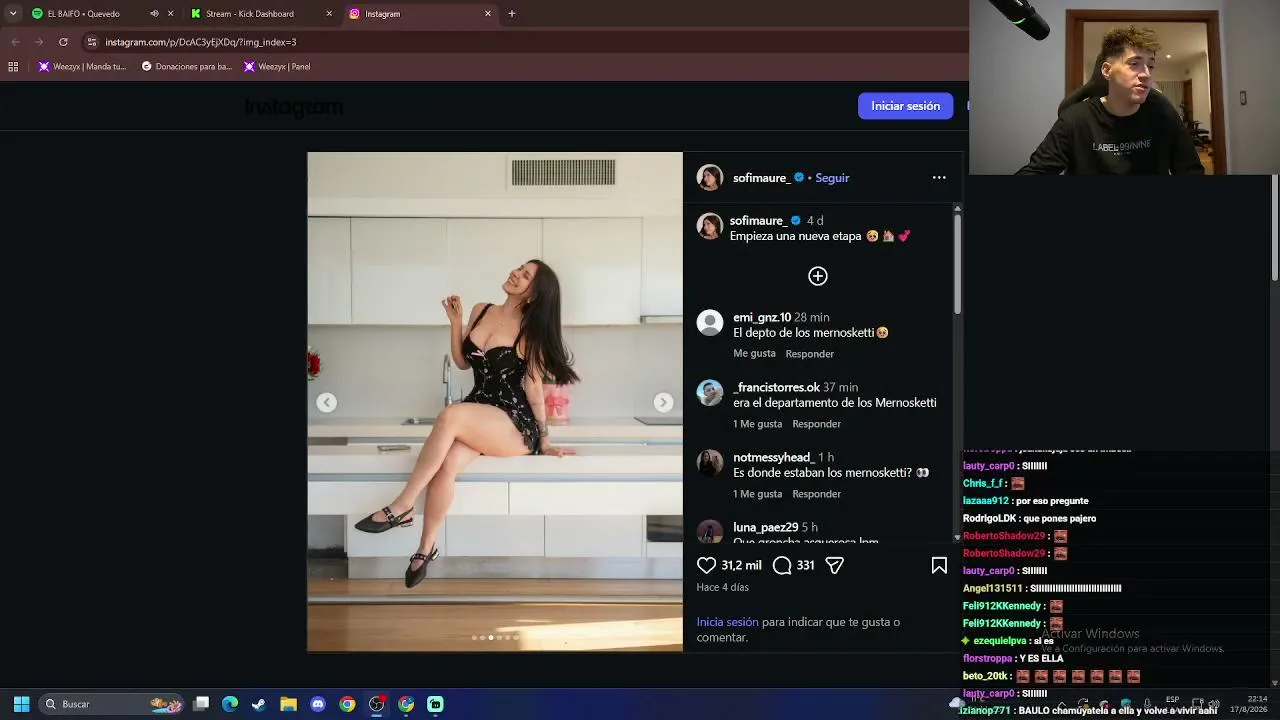Viewport: 1280px width, 720px height.
Task: Reply to _francistorres.ok's comment
Action: pos(817,424)
